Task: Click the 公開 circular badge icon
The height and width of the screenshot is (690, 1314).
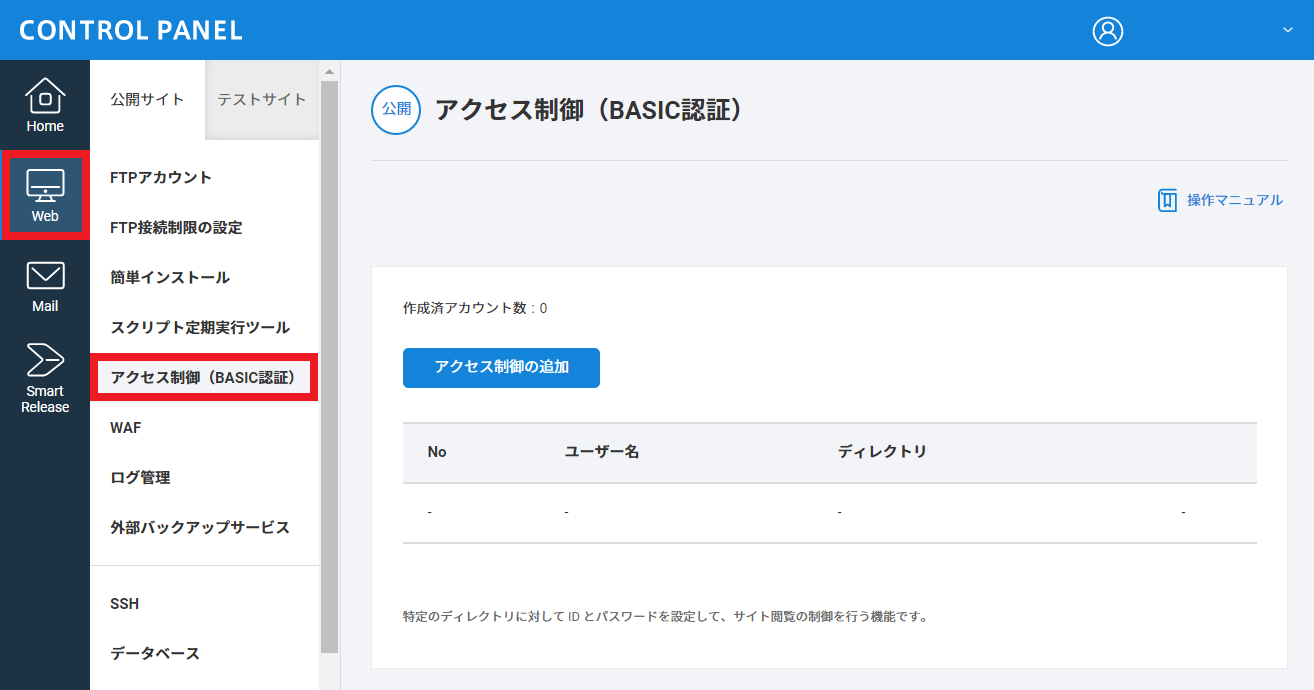Action: 396,110
